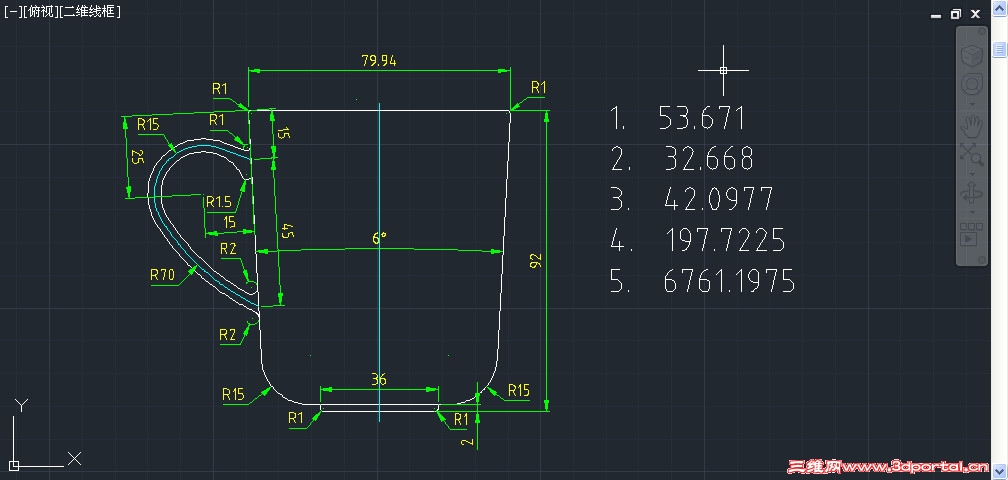Viewport: 1008px width, 480px height.
Task: Close the navigation bar with its X
Action: point(982,31)
